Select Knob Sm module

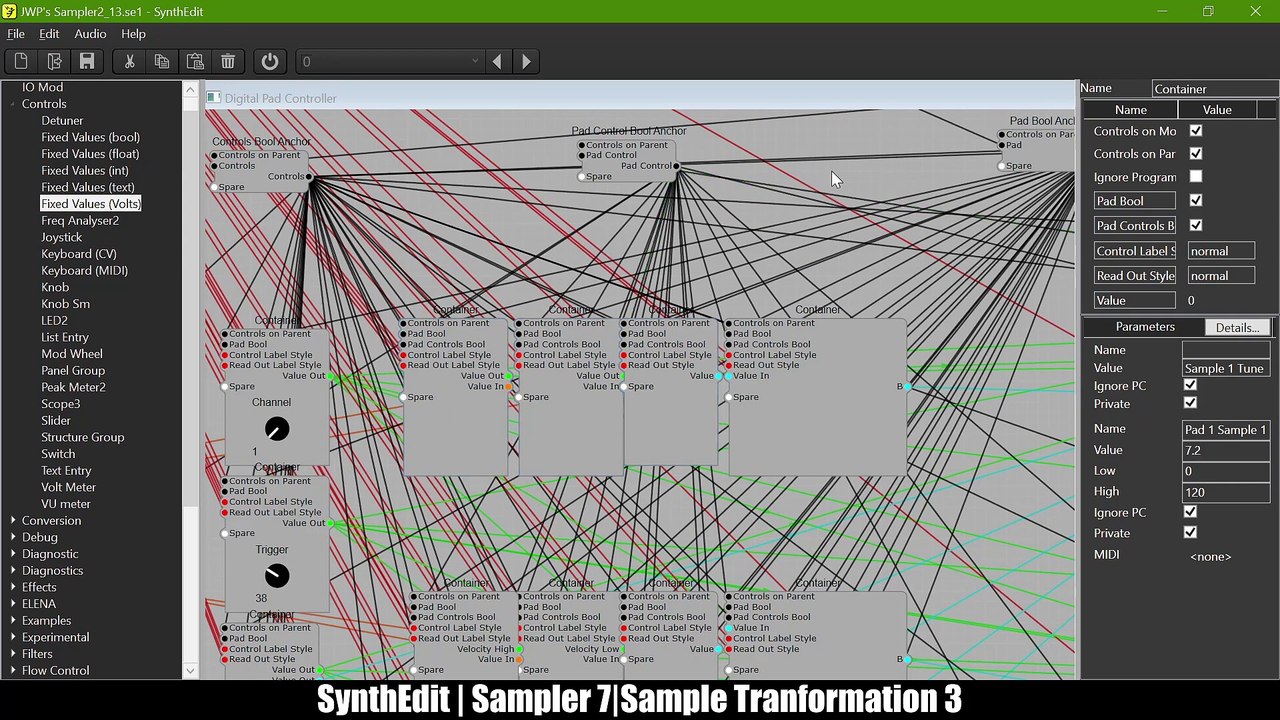coord(65,304)
